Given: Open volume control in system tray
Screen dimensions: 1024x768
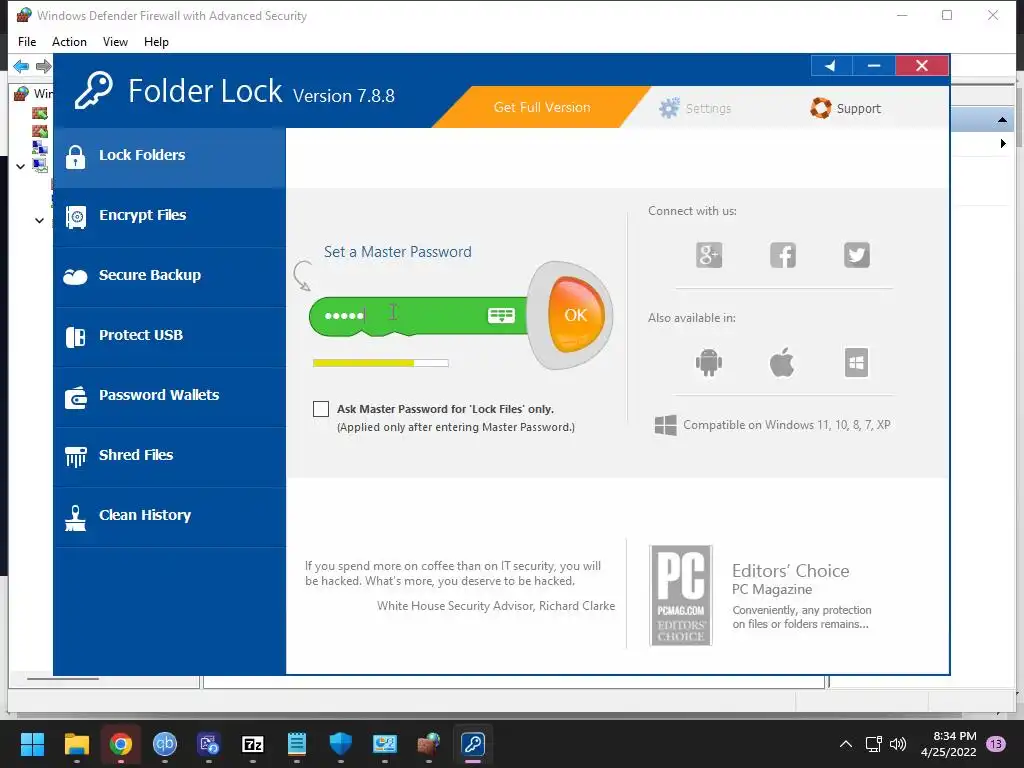Looking at the screenshot, I should click(x=898, y=744).
